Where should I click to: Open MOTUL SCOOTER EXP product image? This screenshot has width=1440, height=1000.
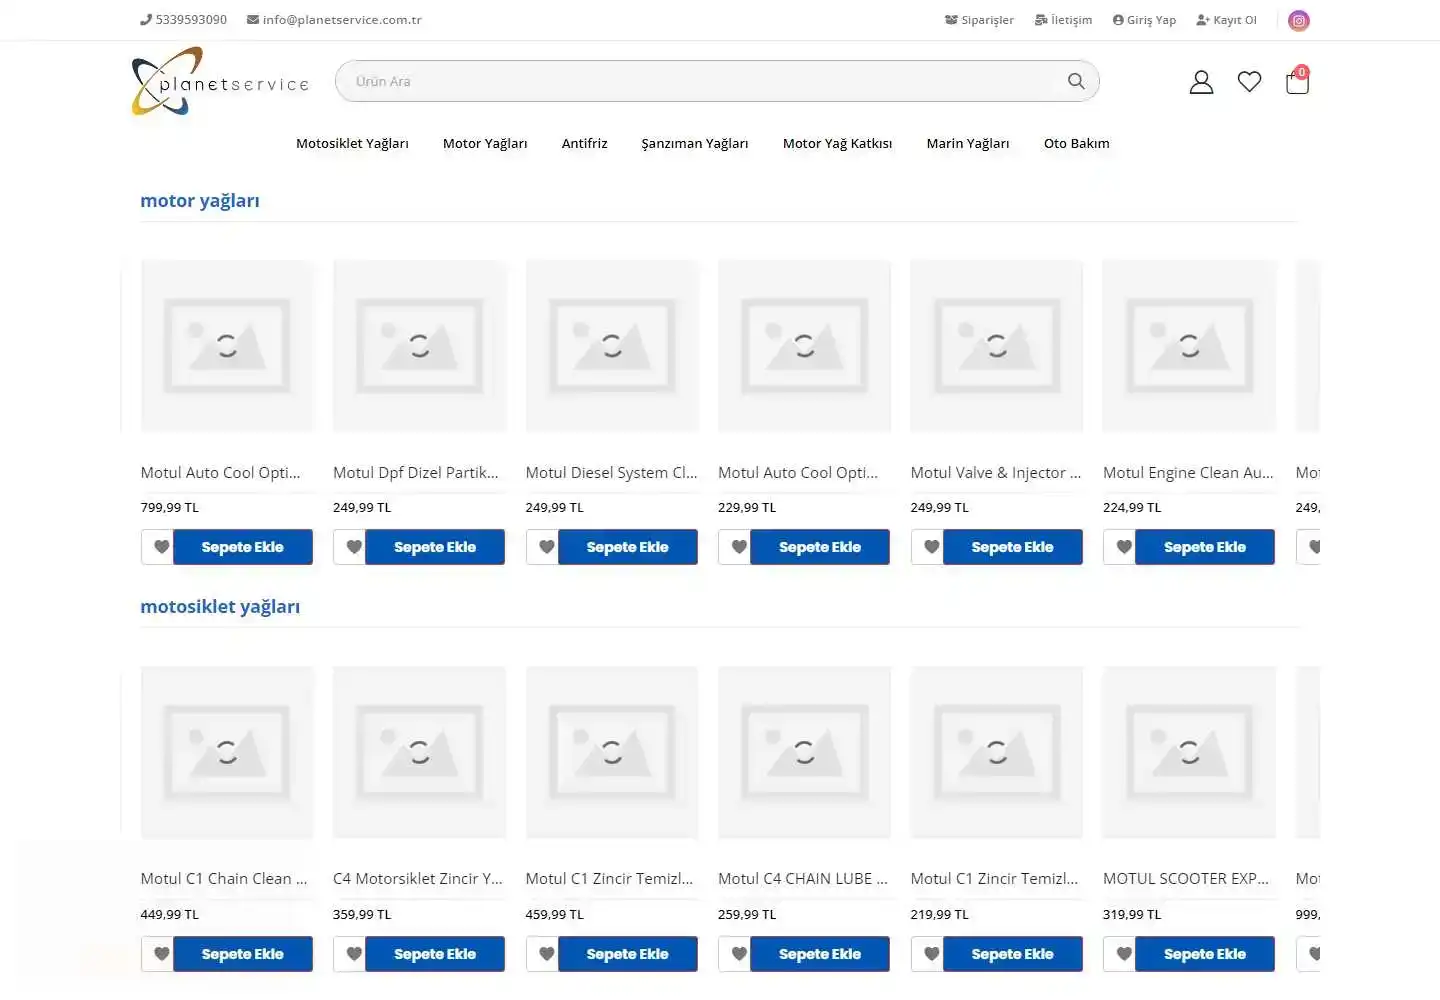(1189, 752)
